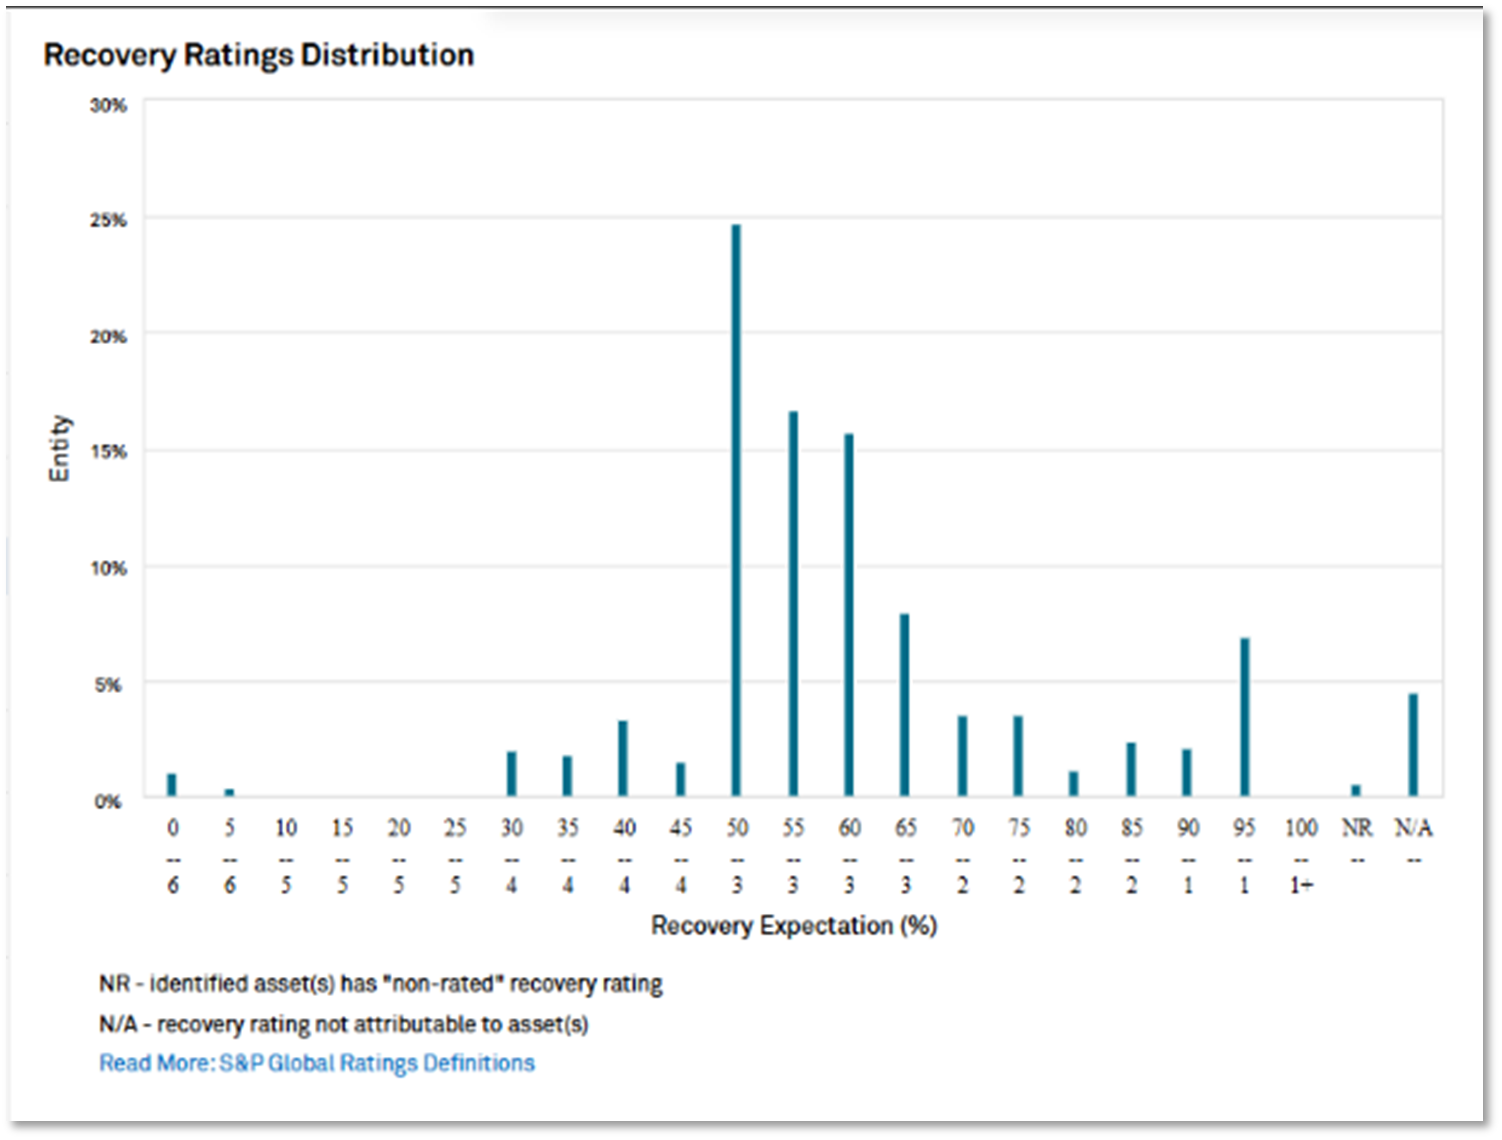Click the 40% recovery expectation bar

point(623,758)
